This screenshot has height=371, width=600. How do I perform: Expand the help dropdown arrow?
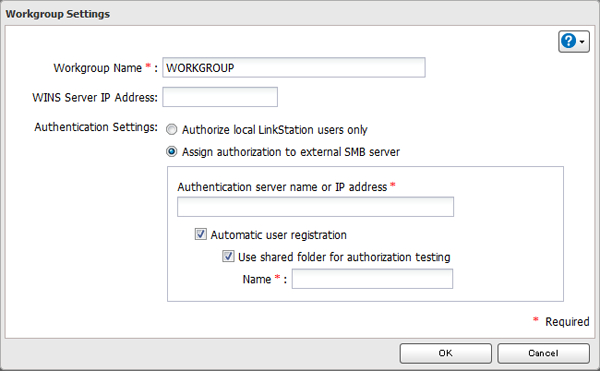(x=582, y=41)
